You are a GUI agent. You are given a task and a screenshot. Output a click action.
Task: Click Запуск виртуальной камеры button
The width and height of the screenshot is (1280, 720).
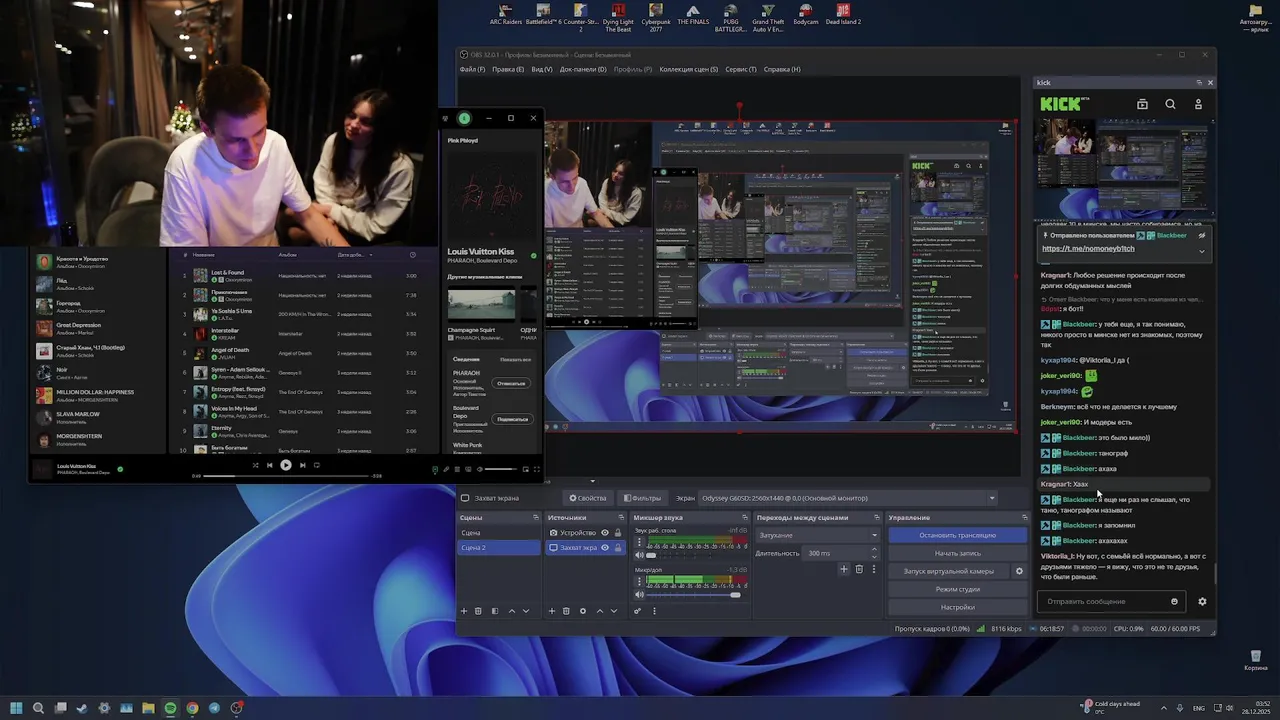coord(949,571)
